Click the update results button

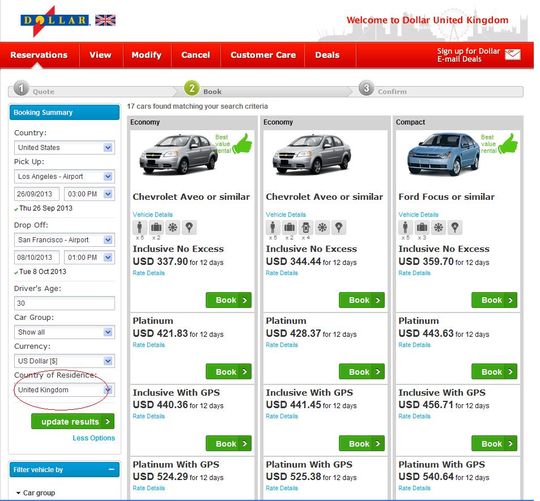pos(73,421)
